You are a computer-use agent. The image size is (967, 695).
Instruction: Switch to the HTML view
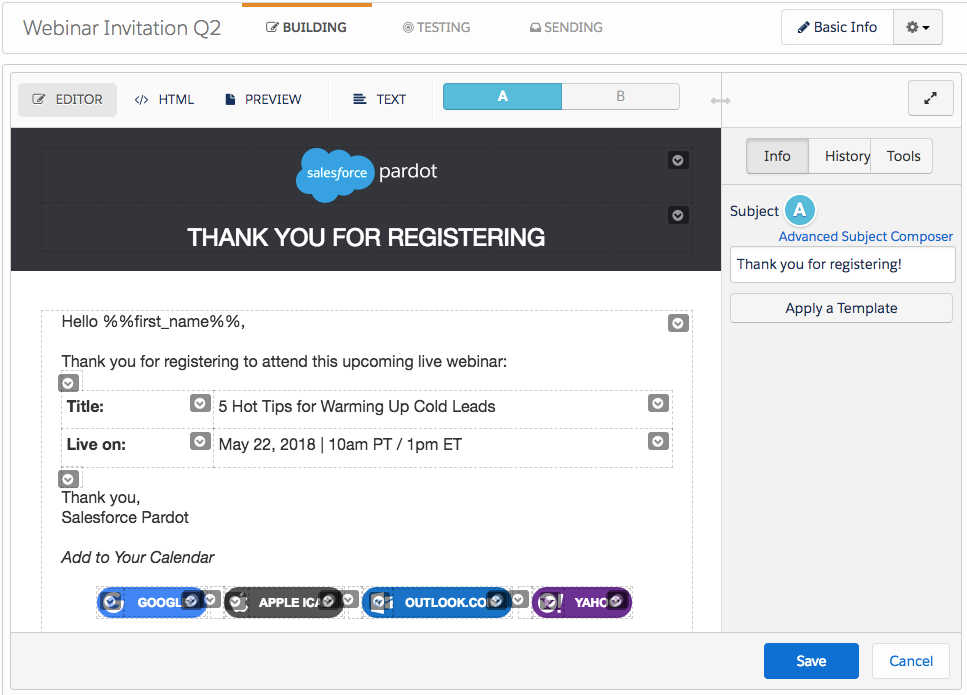point(164,99)
